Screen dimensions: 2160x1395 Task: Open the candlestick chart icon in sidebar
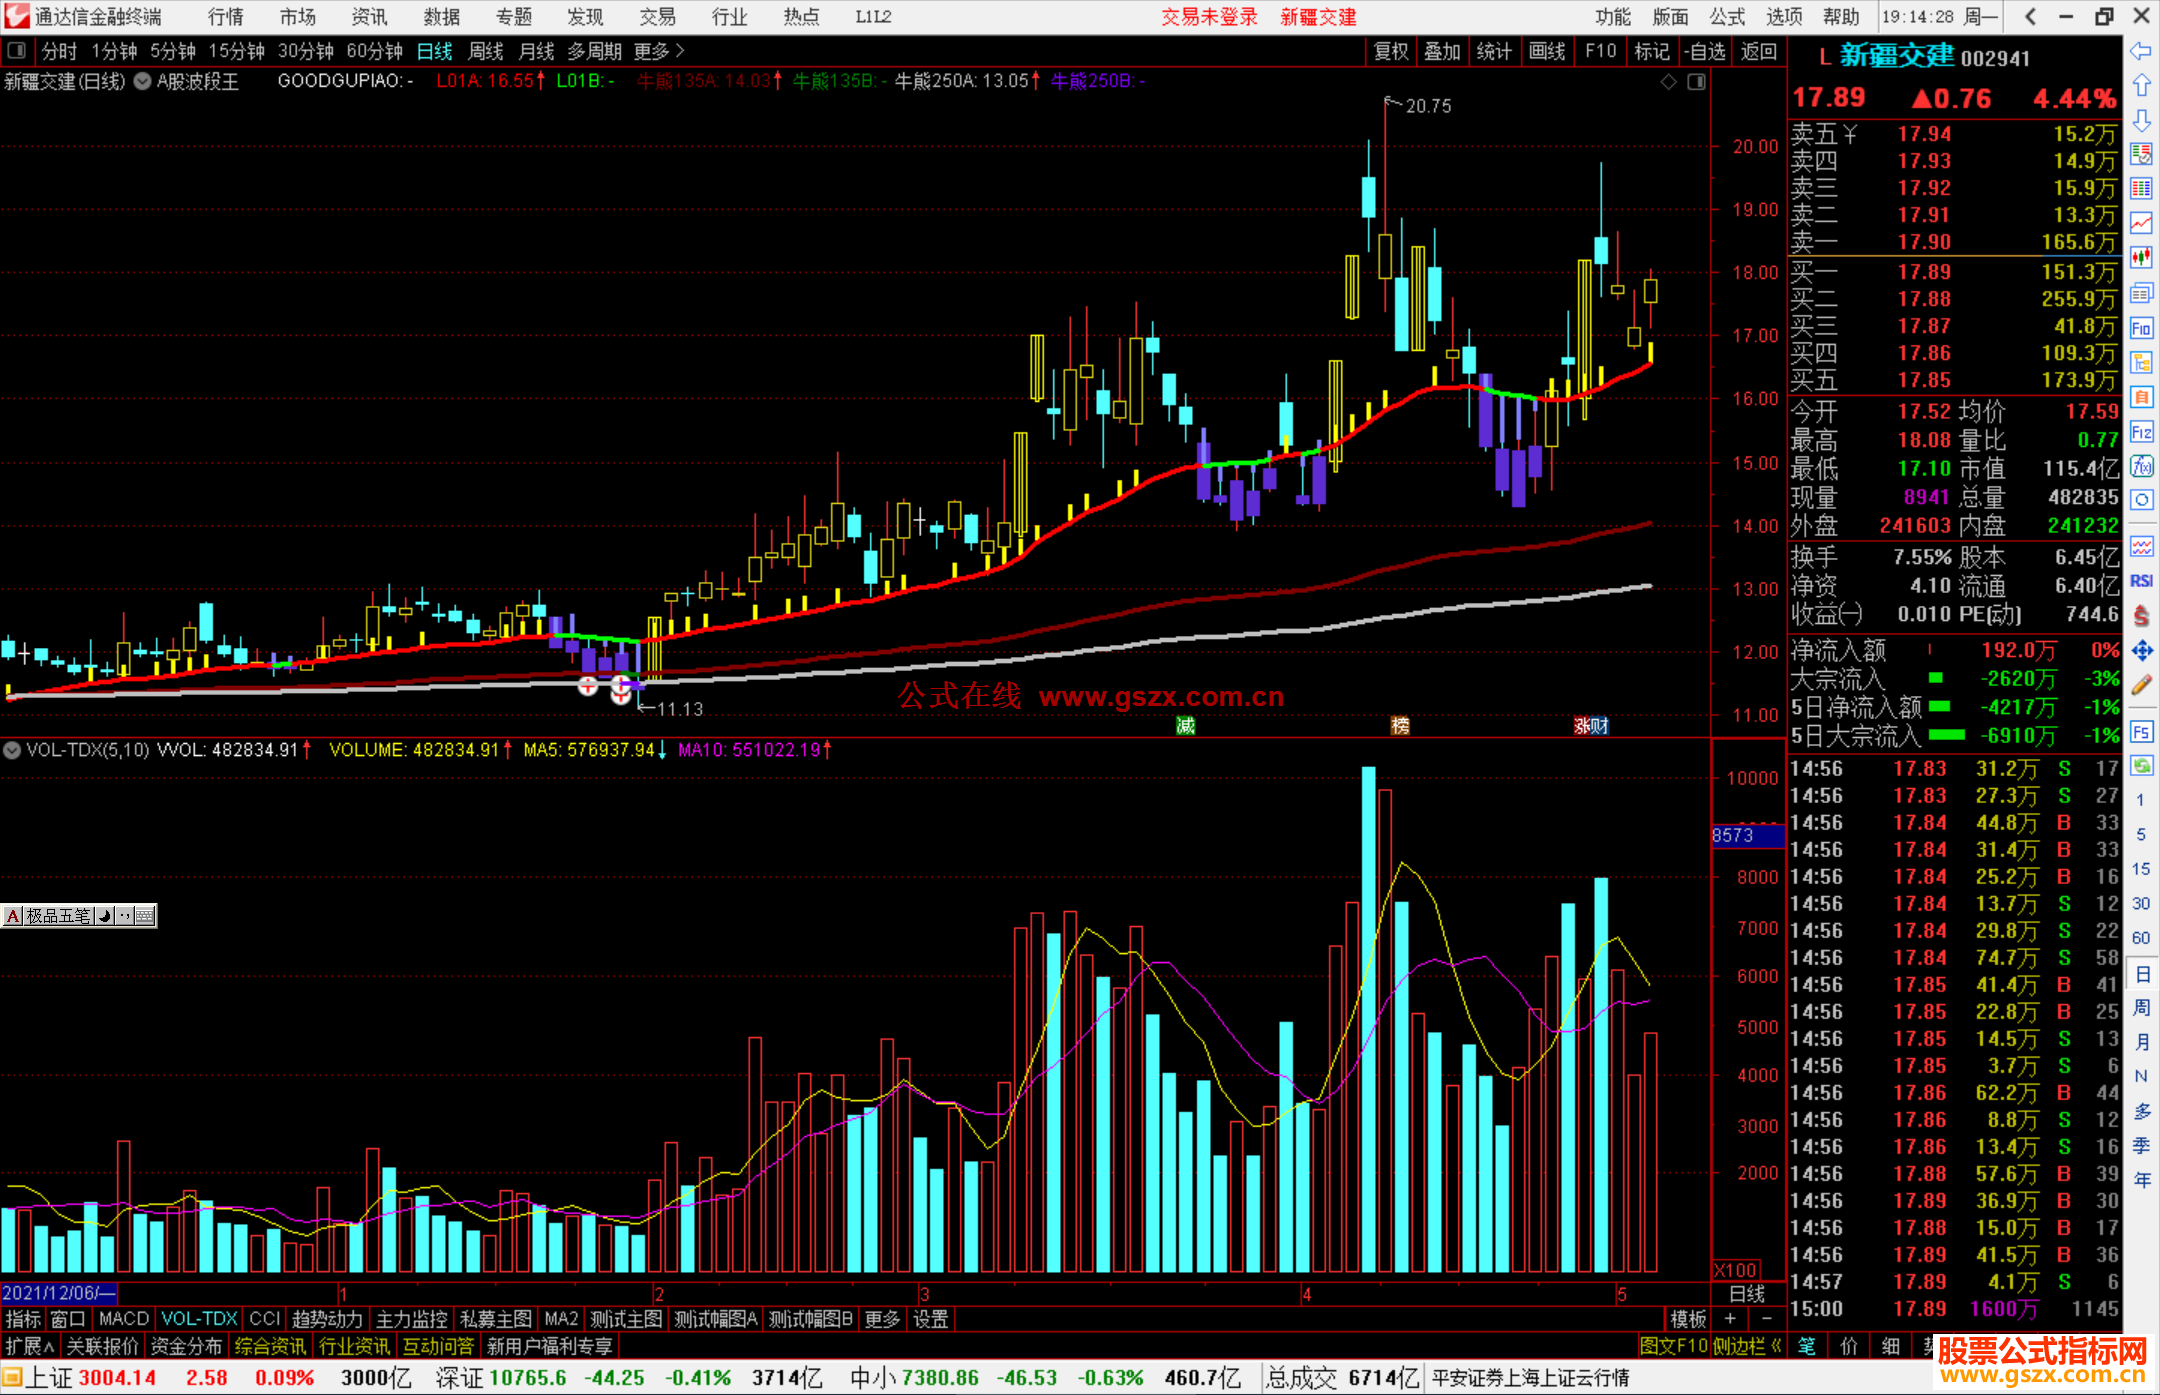tap(2141, 257)
